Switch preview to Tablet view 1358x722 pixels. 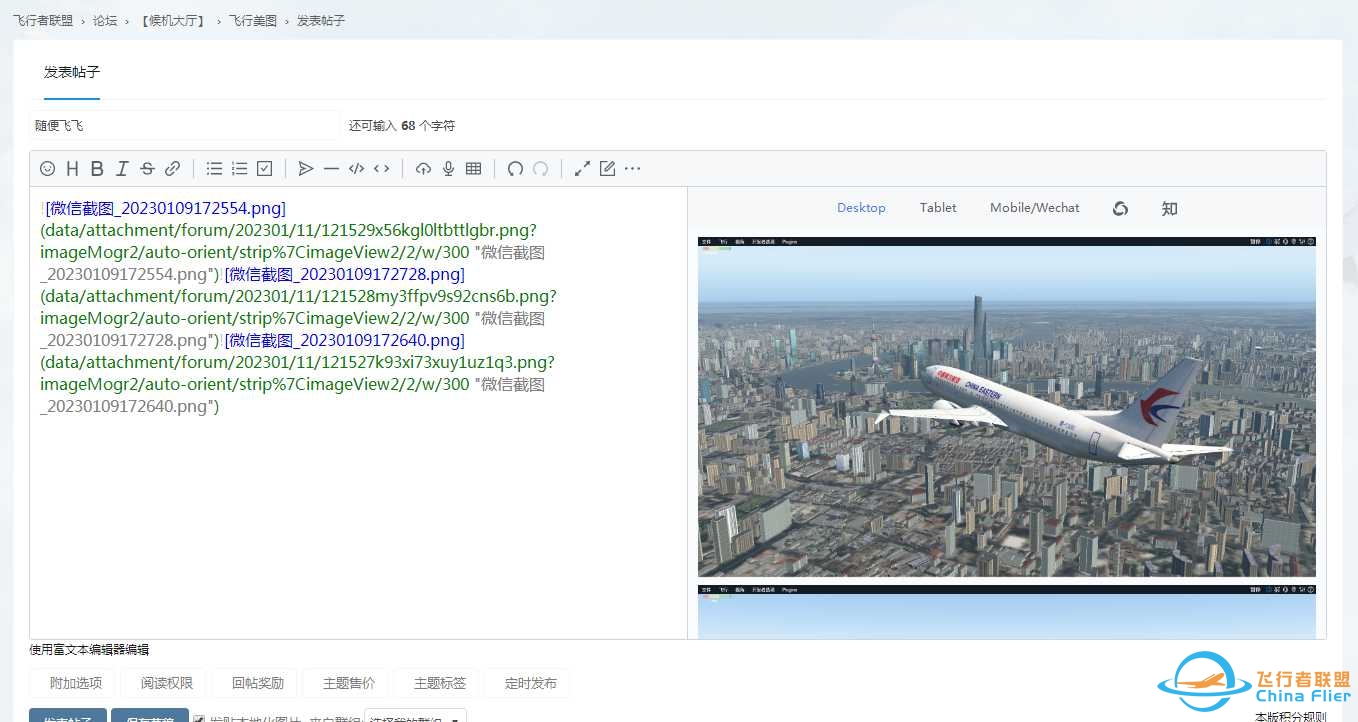[937, 207]
